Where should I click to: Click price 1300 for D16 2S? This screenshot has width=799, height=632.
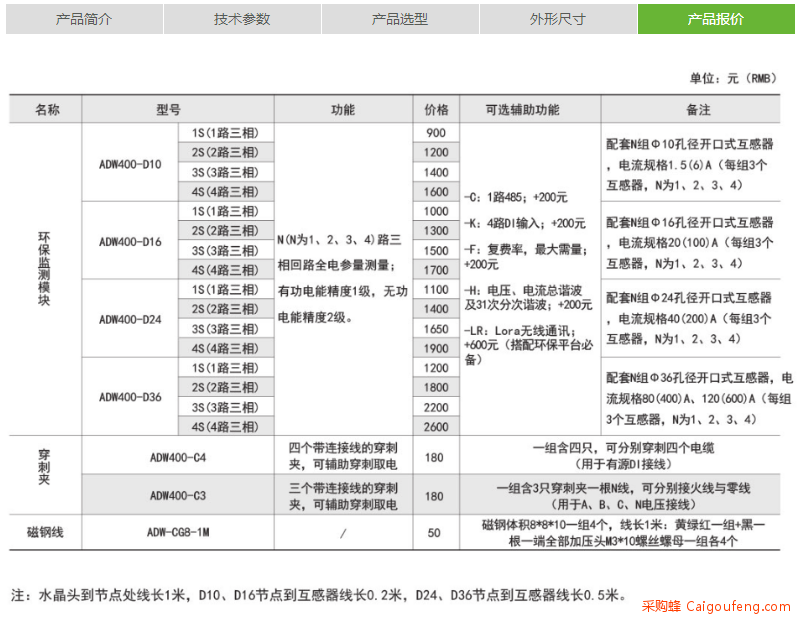coord(436,230)
